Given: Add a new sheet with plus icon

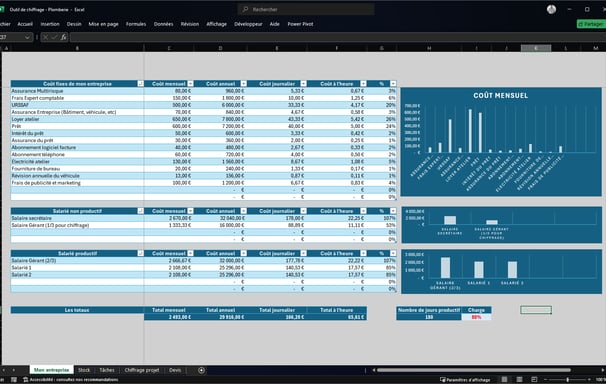Looking at the screenshot, I should pyautogui.click(x=201, y=370).
